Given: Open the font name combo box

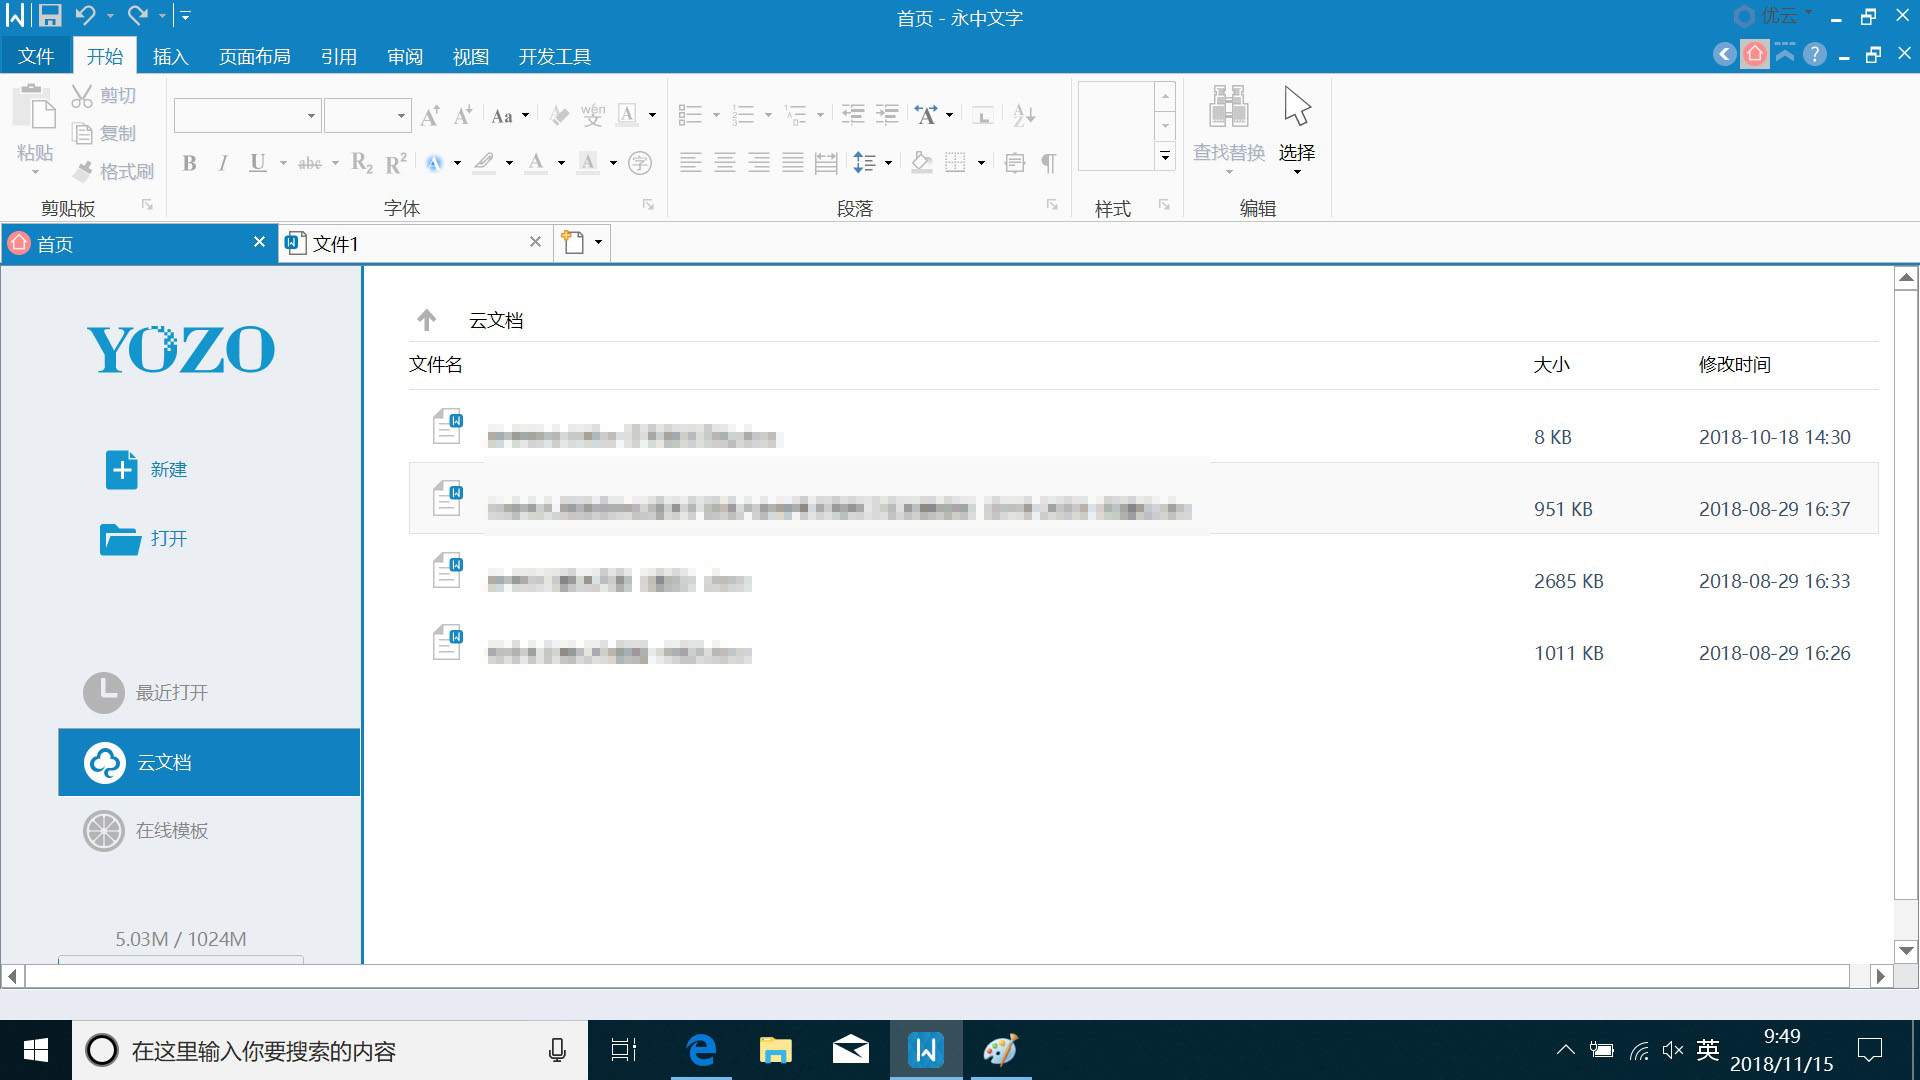Looking at the screenshot, I should tap(247, 116).
